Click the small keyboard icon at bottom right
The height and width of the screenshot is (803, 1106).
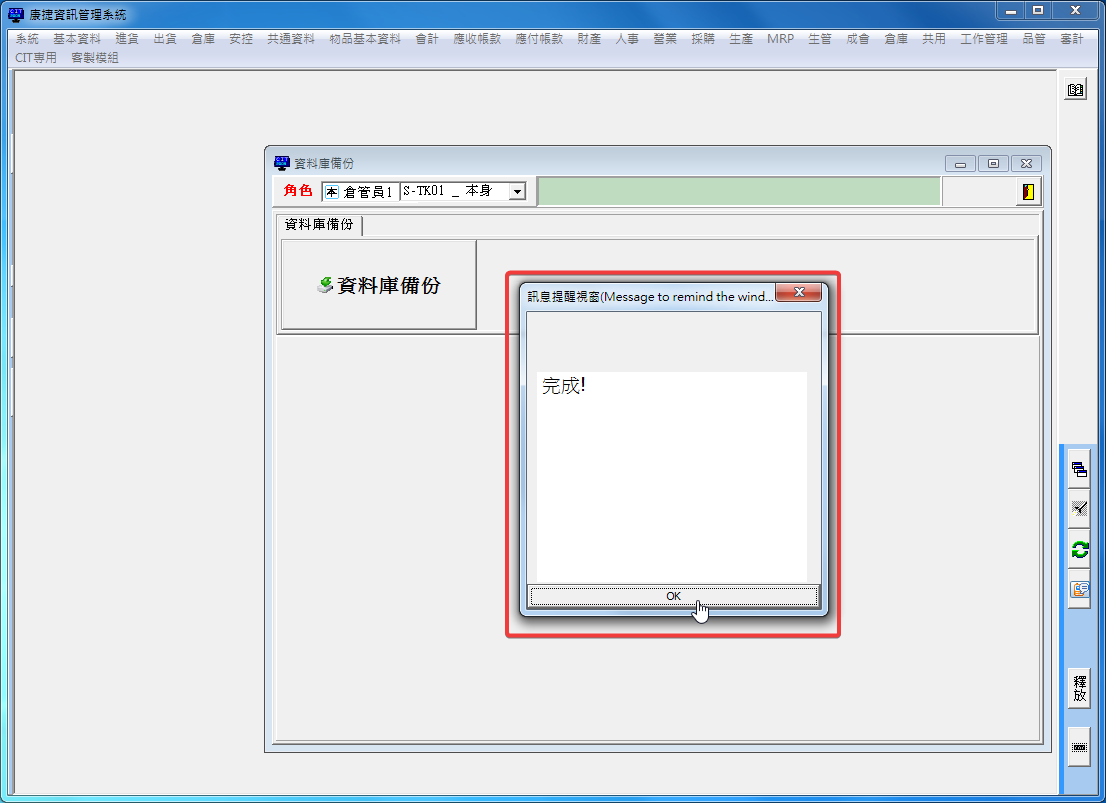point(1079,747)
